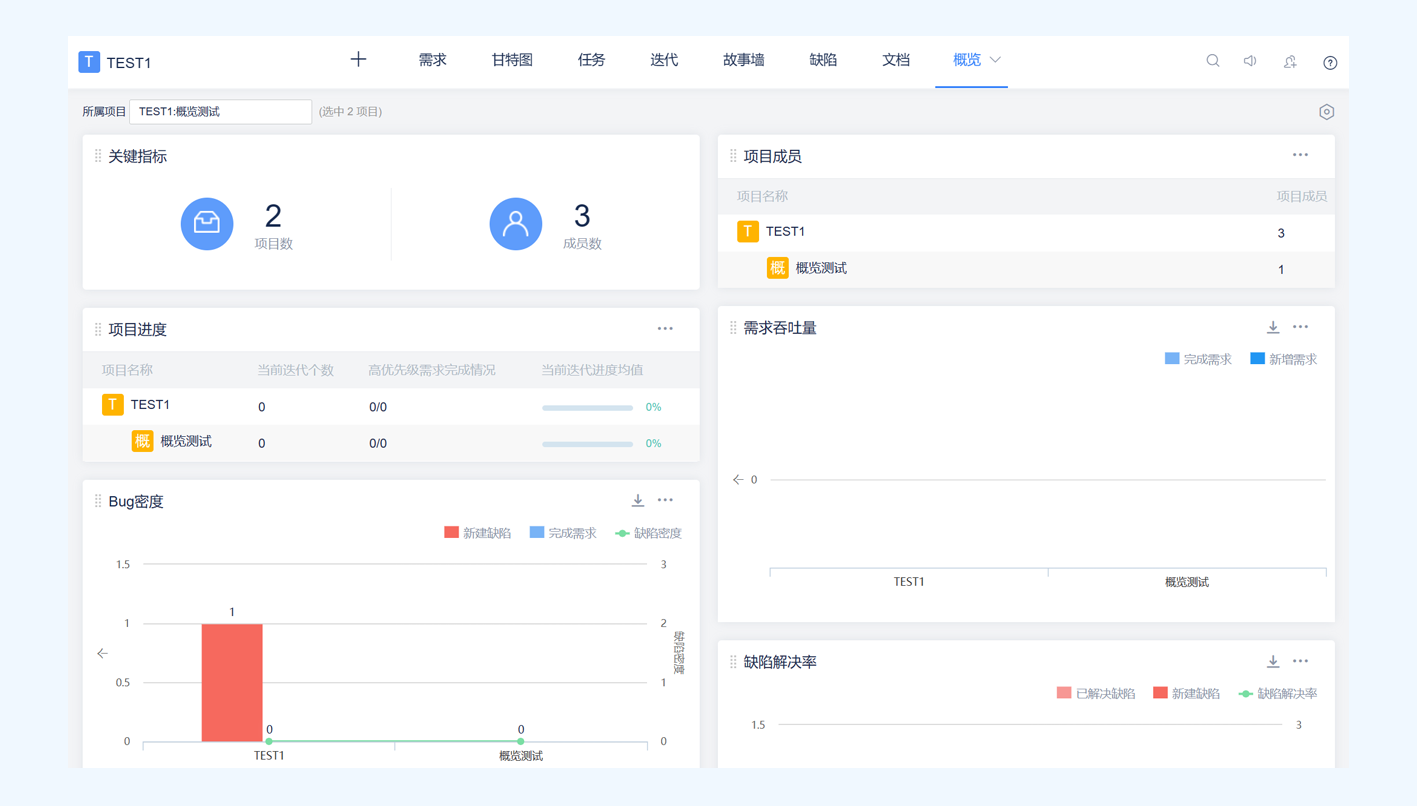Toggle 完成需求 legend in 需求吞吐量 chart
Screen dimensions: 1417x806
(x=1198, y=359)
